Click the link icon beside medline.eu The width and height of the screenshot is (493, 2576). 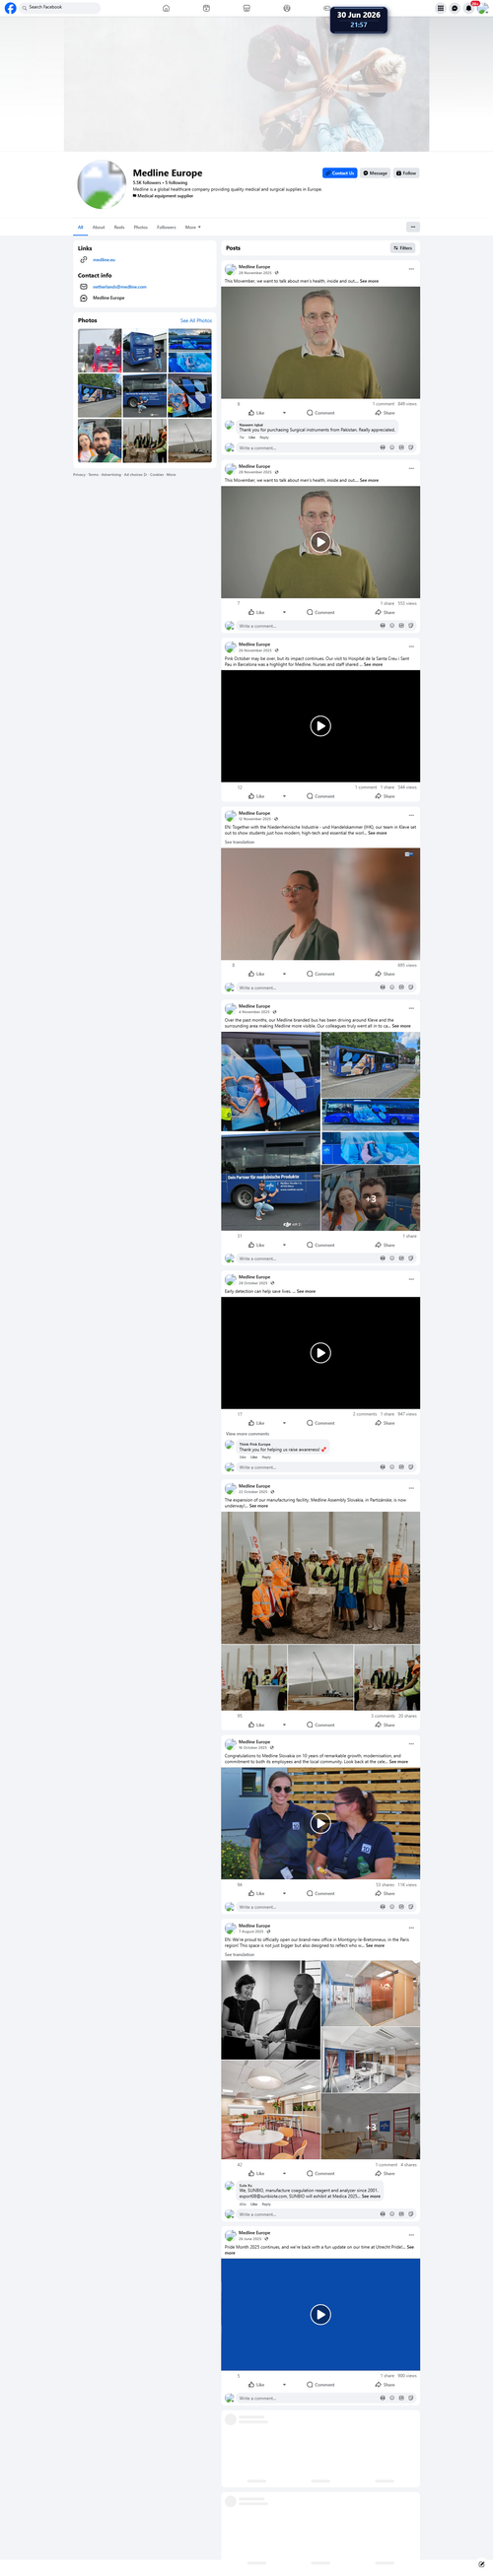(x=83, y=260)
